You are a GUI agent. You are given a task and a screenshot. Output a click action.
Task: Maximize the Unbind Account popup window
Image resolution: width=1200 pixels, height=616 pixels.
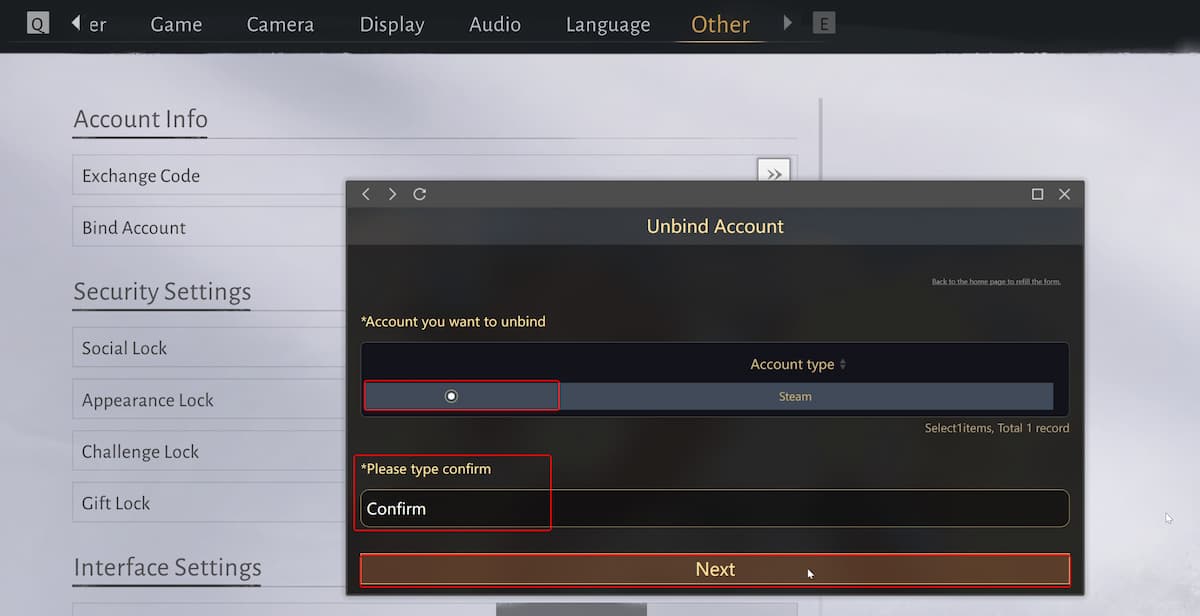click(x=1037, y=194)
